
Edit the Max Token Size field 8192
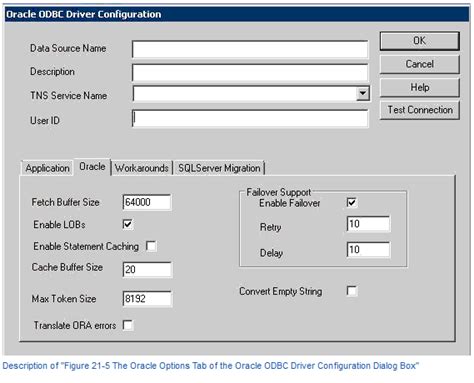147,299
